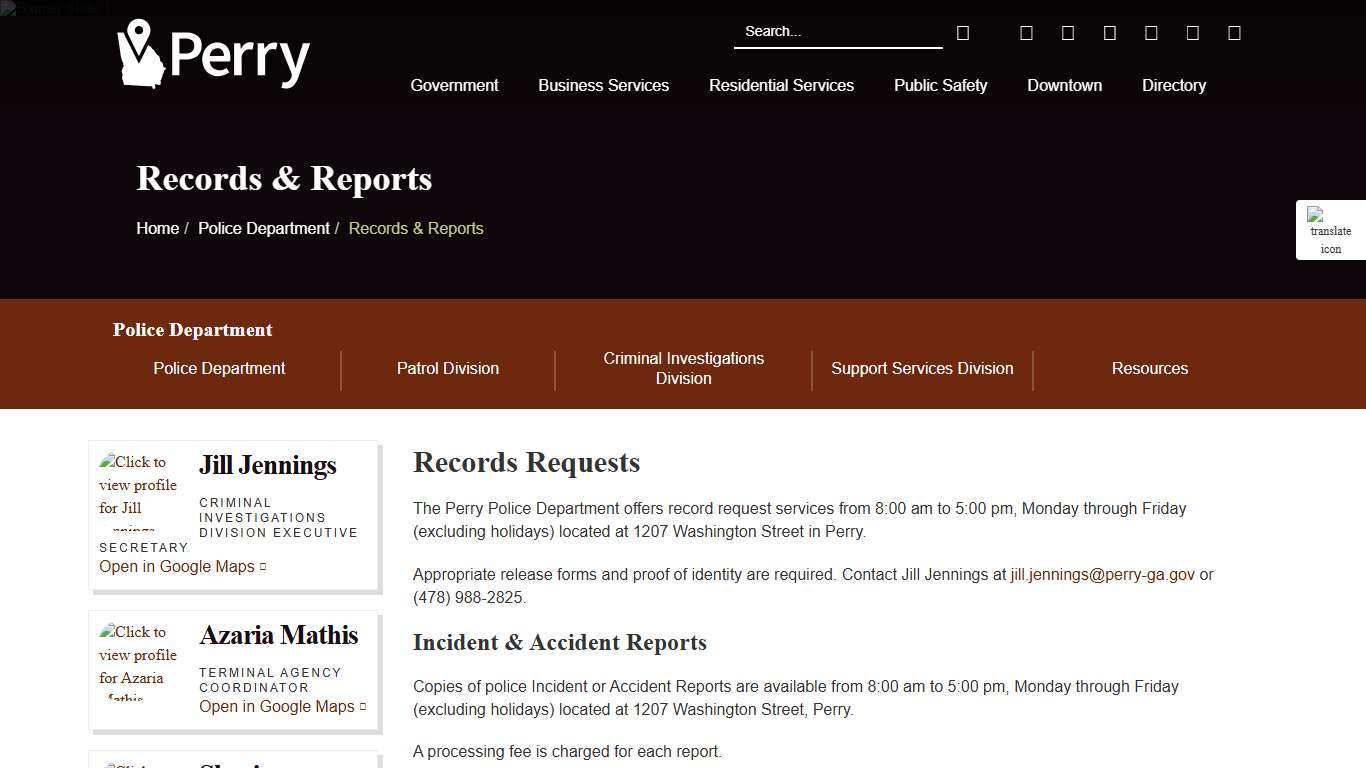
Task: Click the last social media icon in the header
Action: pos(1234,32)
